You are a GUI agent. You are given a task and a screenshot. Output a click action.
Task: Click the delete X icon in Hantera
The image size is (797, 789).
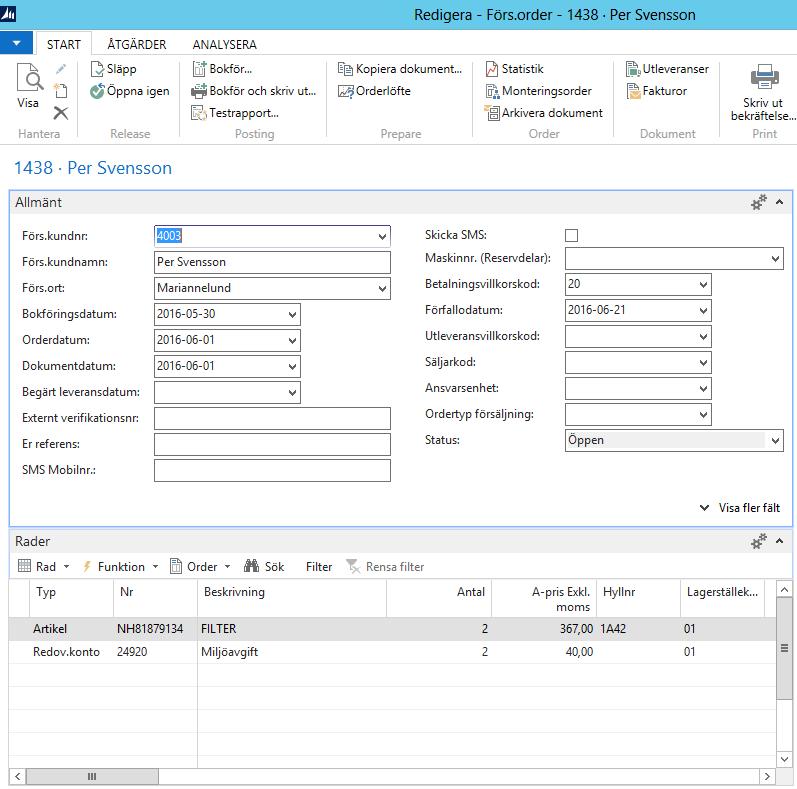[x=61, y=113]
